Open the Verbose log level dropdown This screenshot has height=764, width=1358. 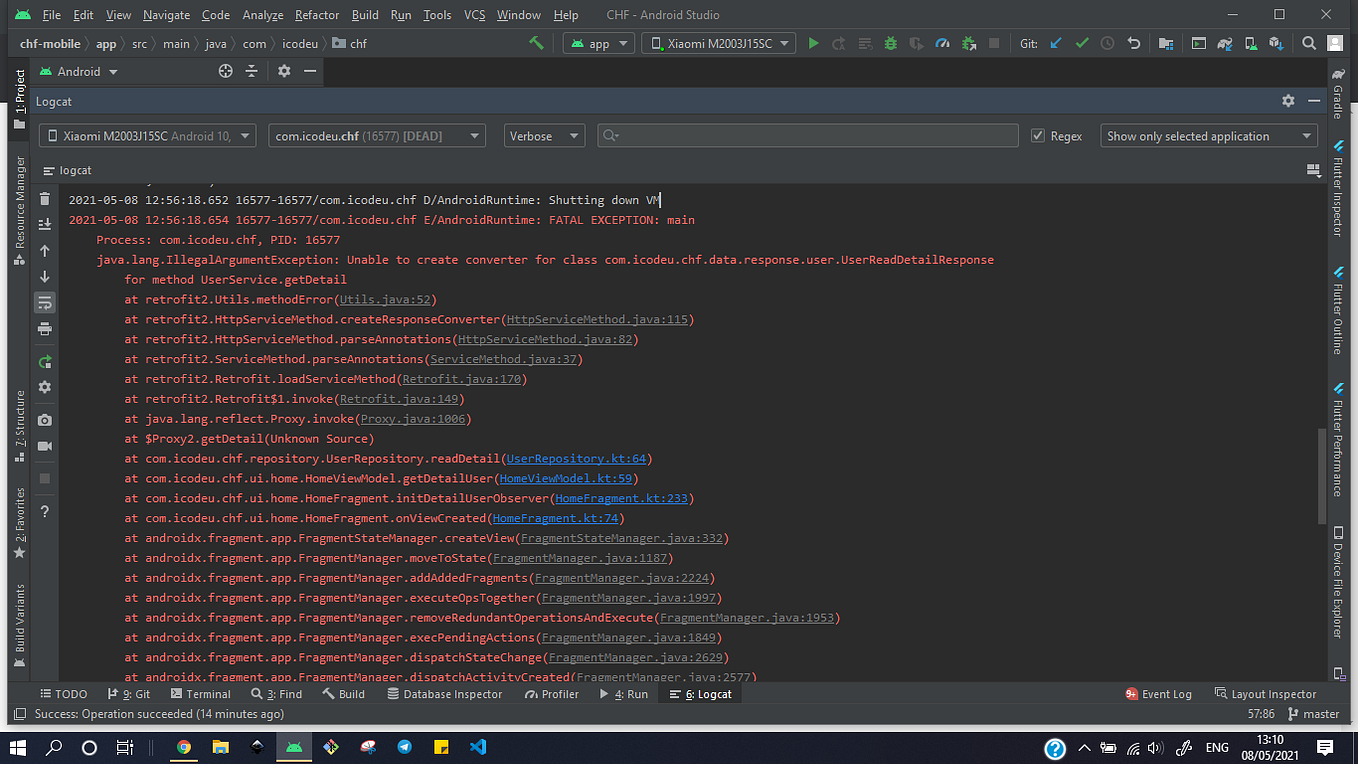coord(544,136)
